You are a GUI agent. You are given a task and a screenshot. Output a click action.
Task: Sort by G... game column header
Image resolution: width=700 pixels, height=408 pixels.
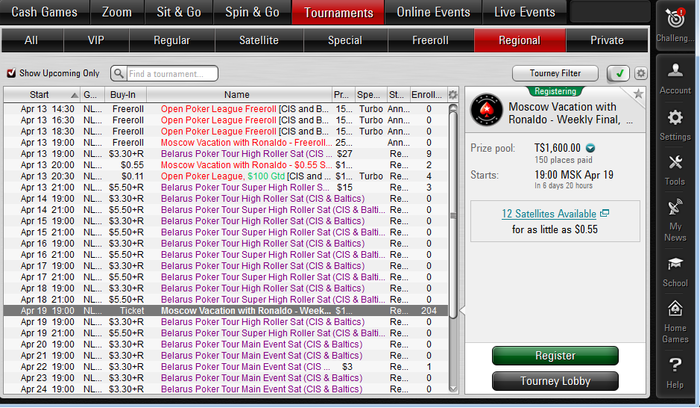[92, 95]
